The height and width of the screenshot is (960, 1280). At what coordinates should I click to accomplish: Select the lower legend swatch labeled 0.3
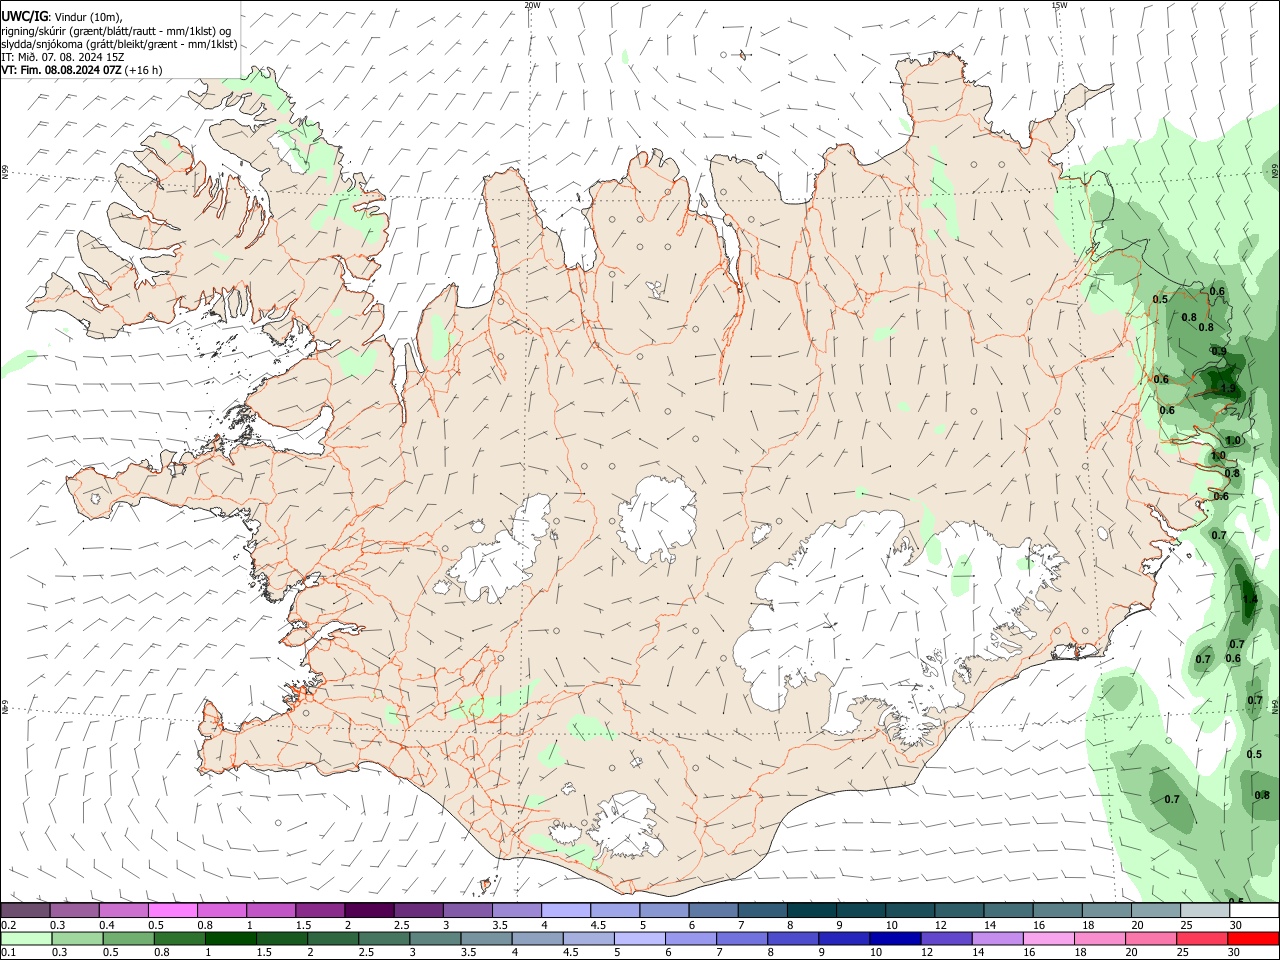[77, 939]
